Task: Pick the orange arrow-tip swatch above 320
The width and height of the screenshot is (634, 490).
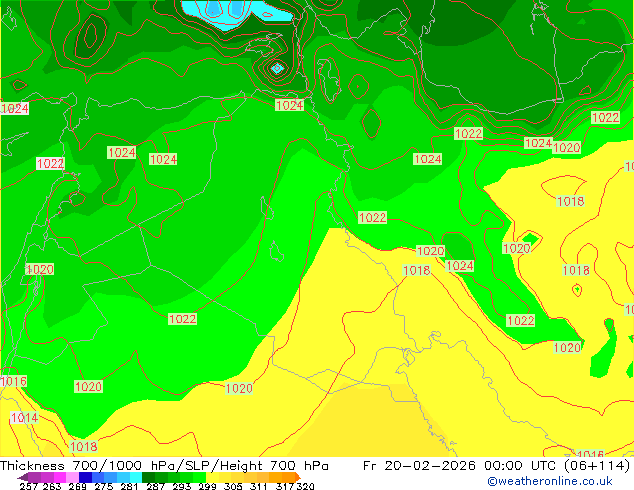Action: (x=298, y=477)
